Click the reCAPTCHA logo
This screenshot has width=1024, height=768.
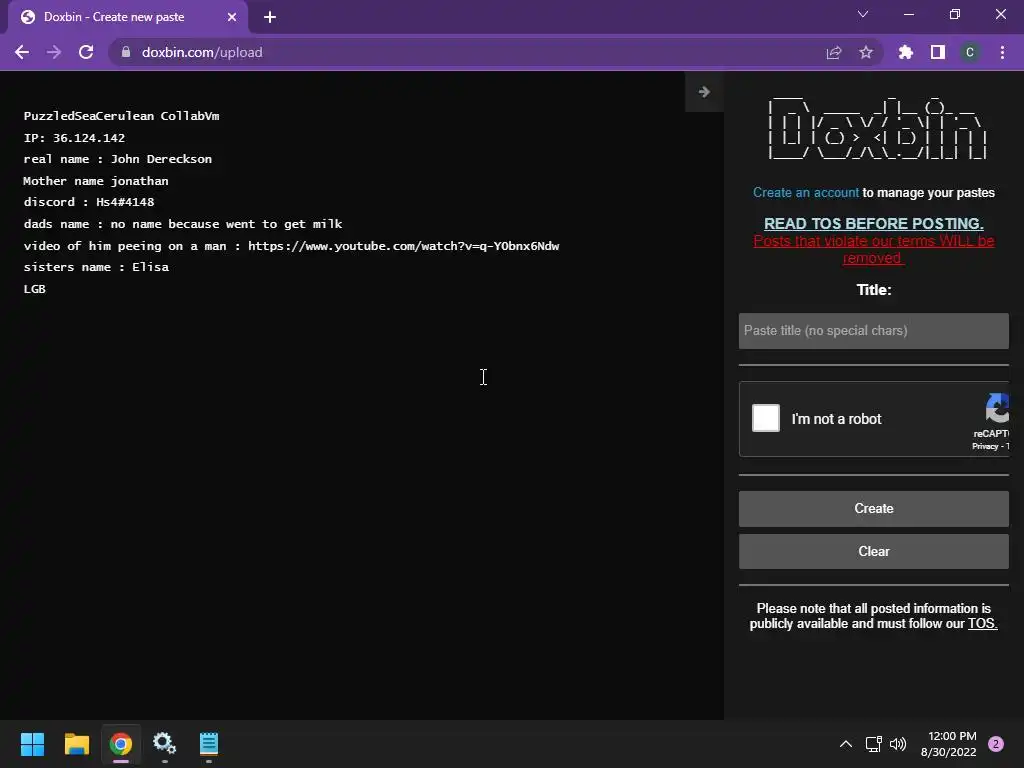(x=997, y=408)
